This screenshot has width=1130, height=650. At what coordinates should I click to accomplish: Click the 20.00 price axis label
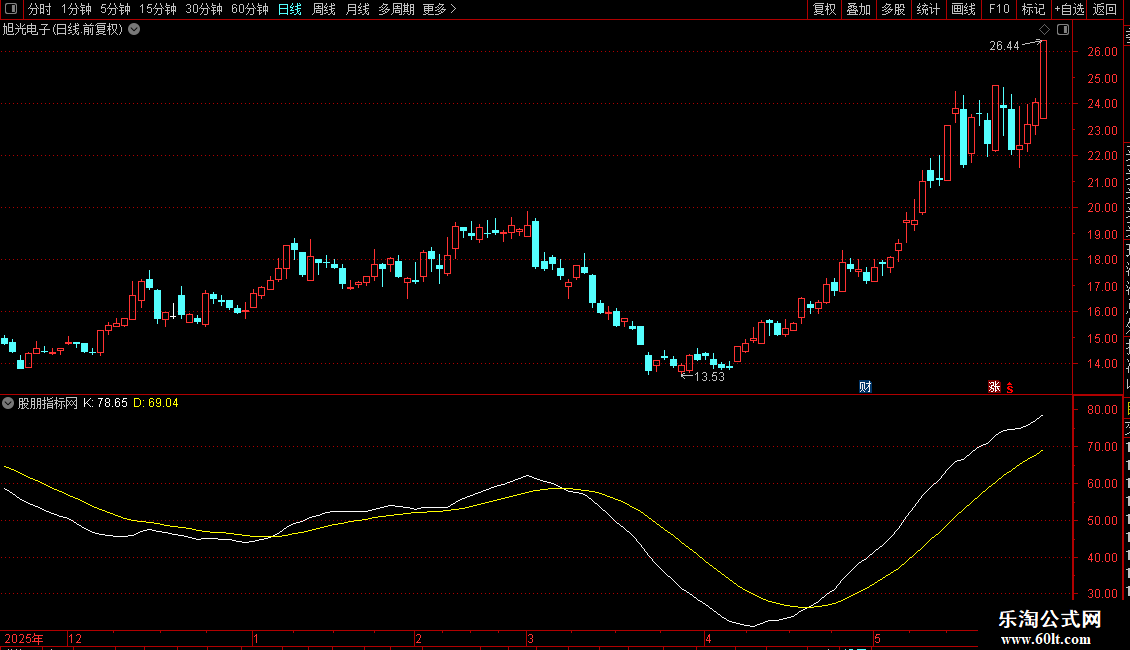(x=1103, y=208)
